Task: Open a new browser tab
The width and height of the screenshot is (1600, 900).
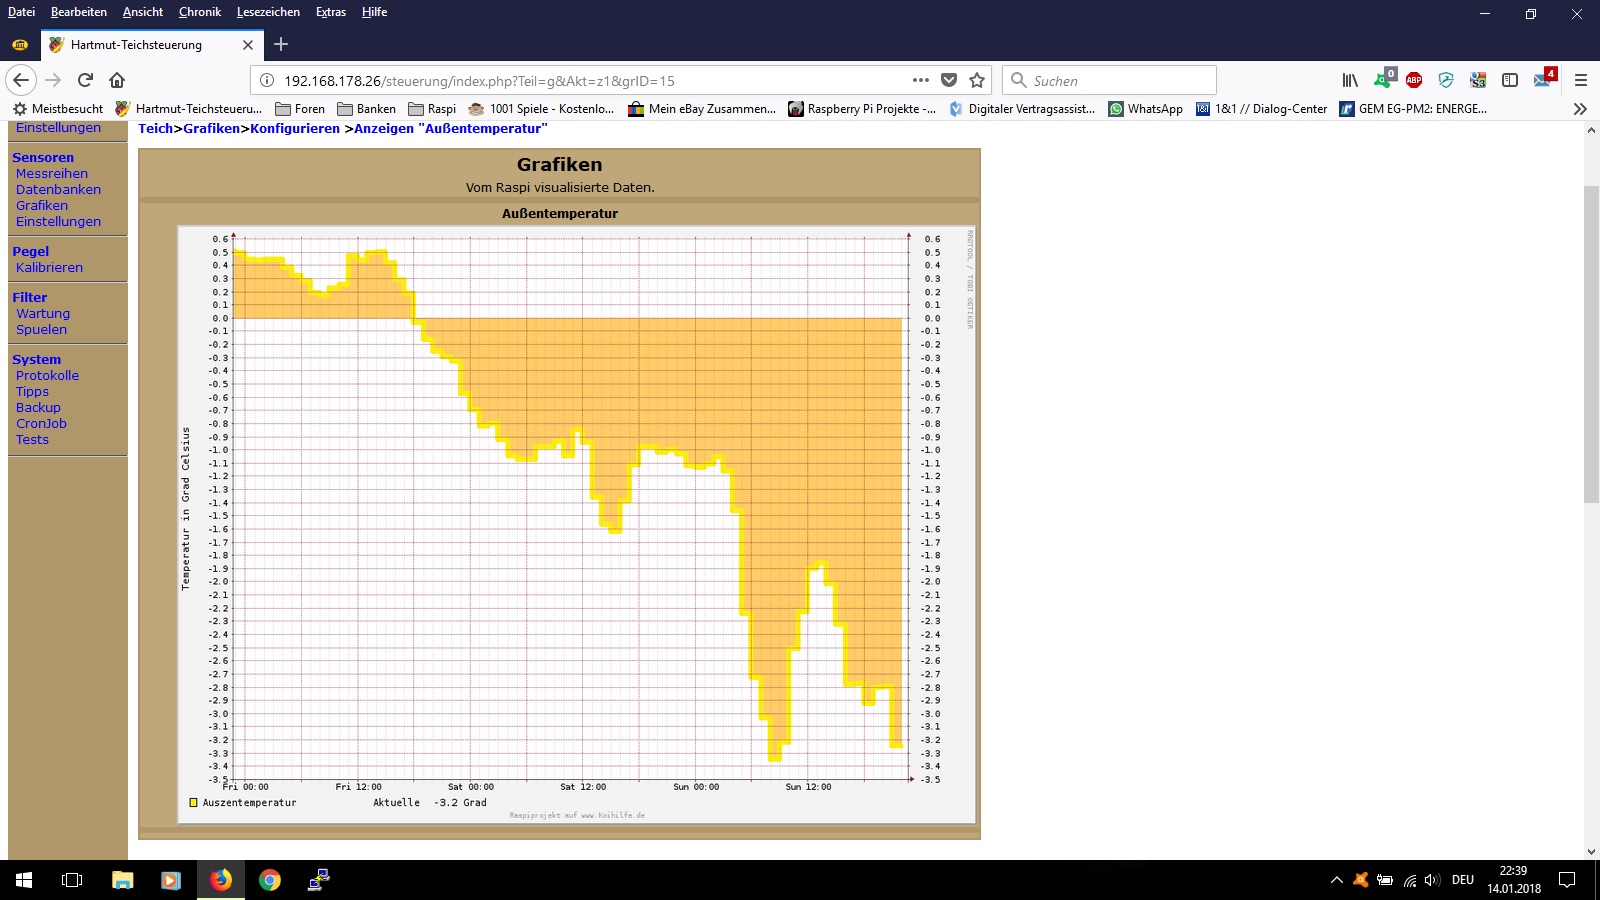Action: pyautogui.click(x=281, y=44)
